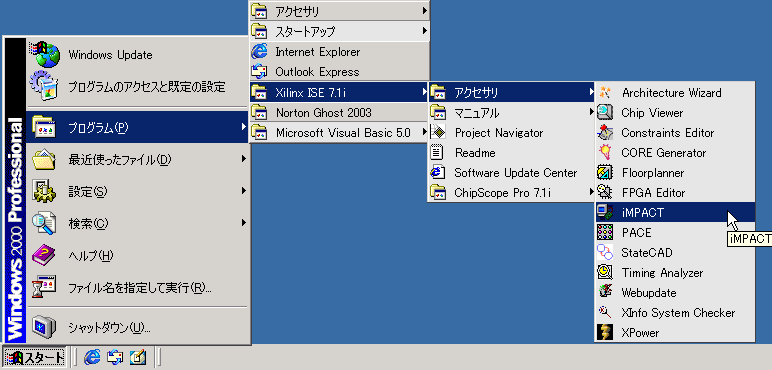The height and width of the screenshot is (370, 772).
Task: Click the Project Navigator text label
Action: click(499, 133)
